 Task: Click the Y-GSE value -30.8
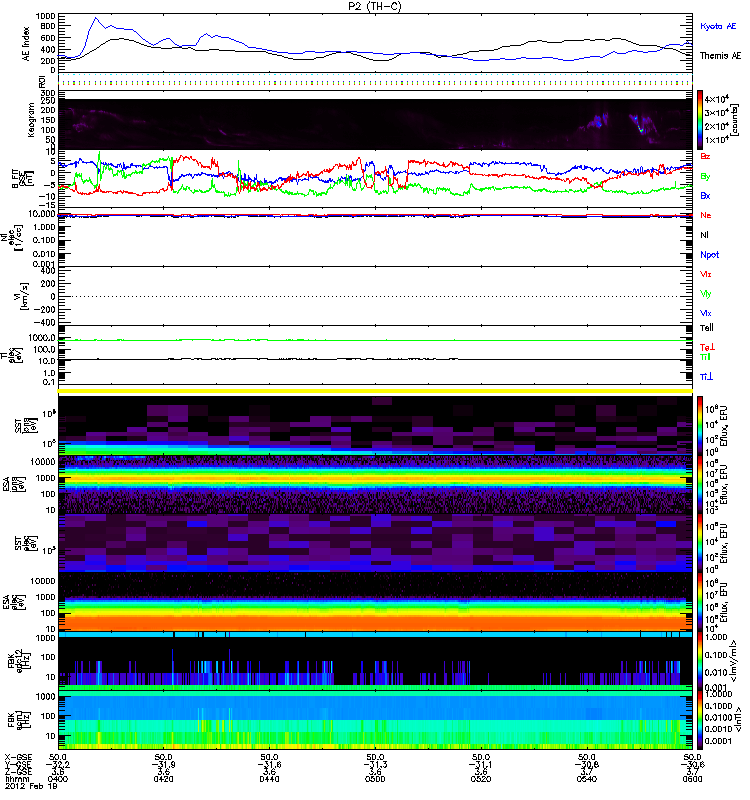click(x=587, y=764)
